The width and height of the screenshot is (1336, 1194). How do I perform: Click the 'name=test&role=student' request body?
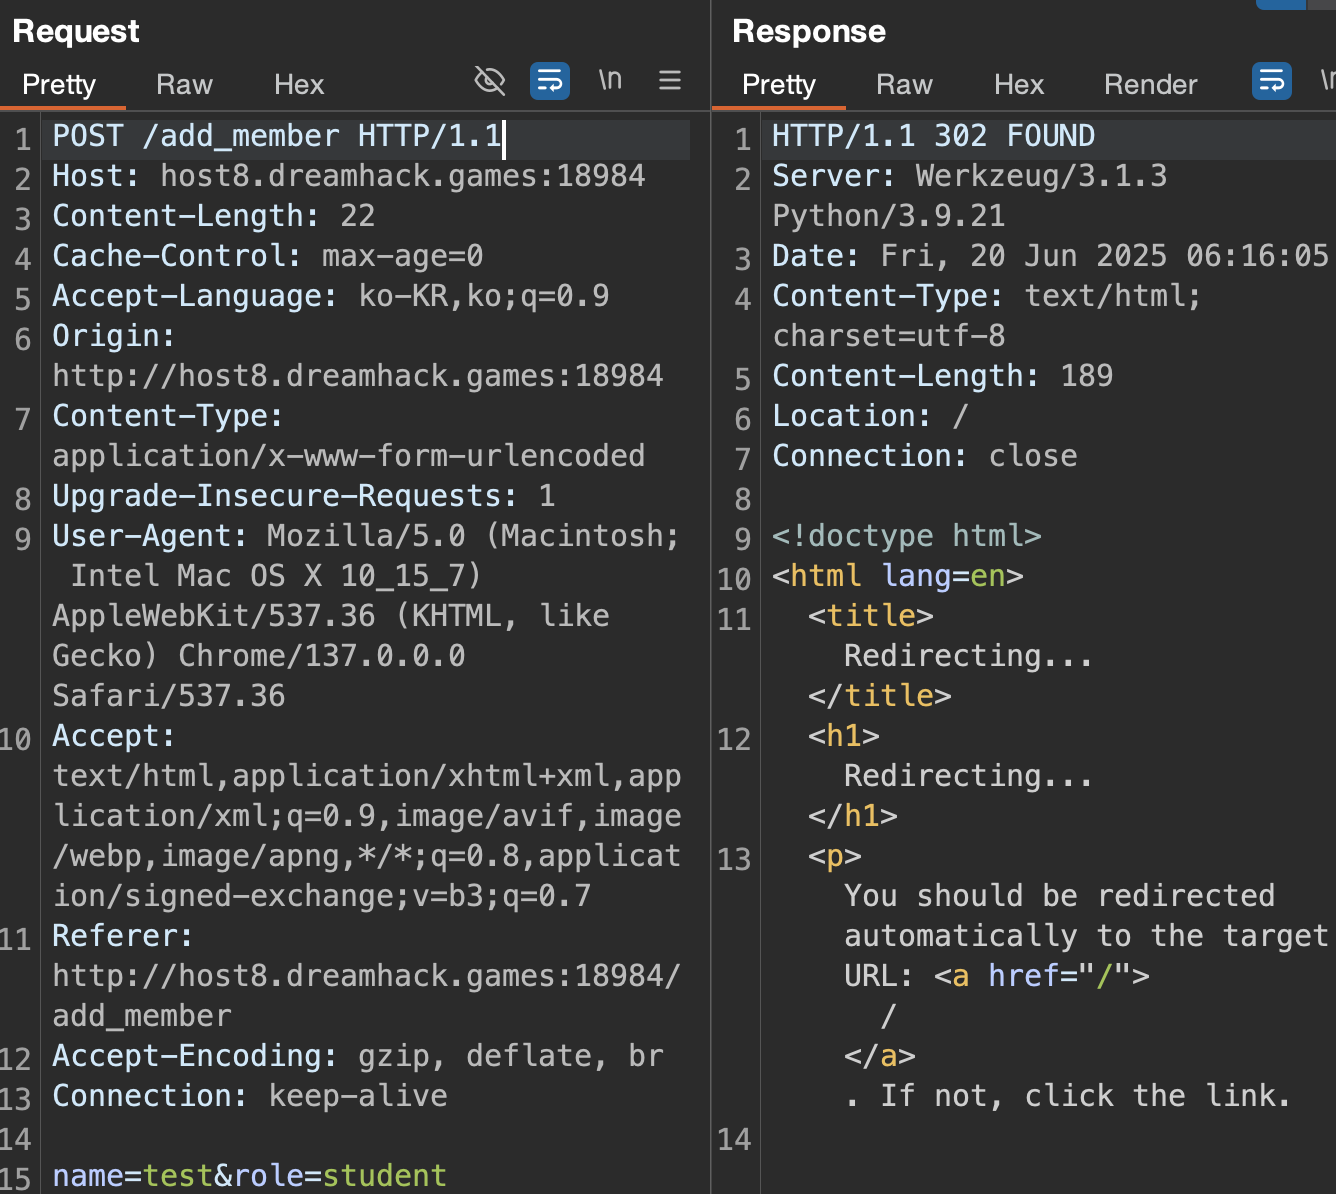[250, 1176]
